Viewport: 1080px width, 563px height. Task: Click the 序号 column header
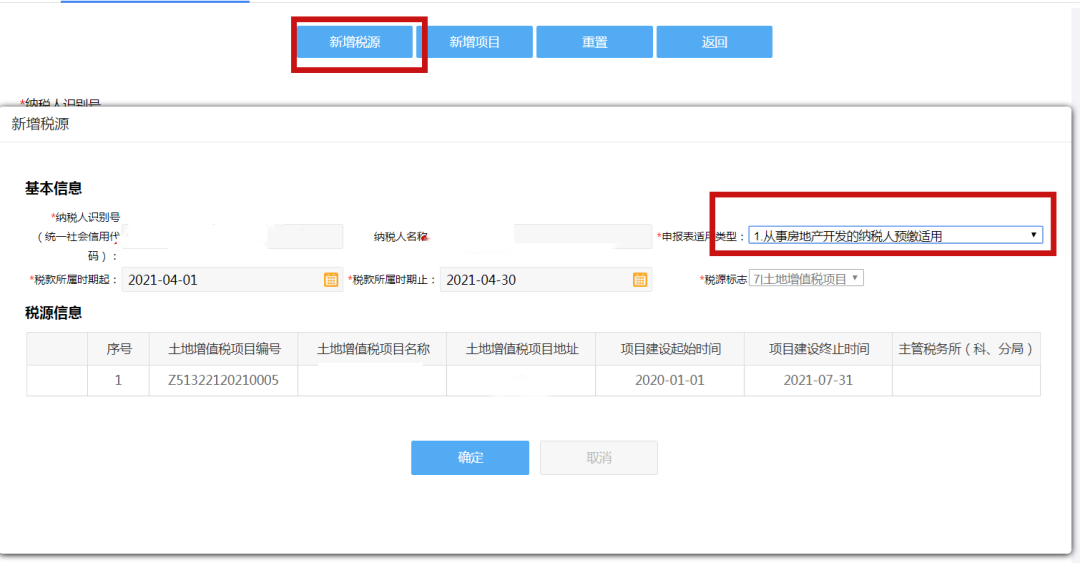(118, 349)
